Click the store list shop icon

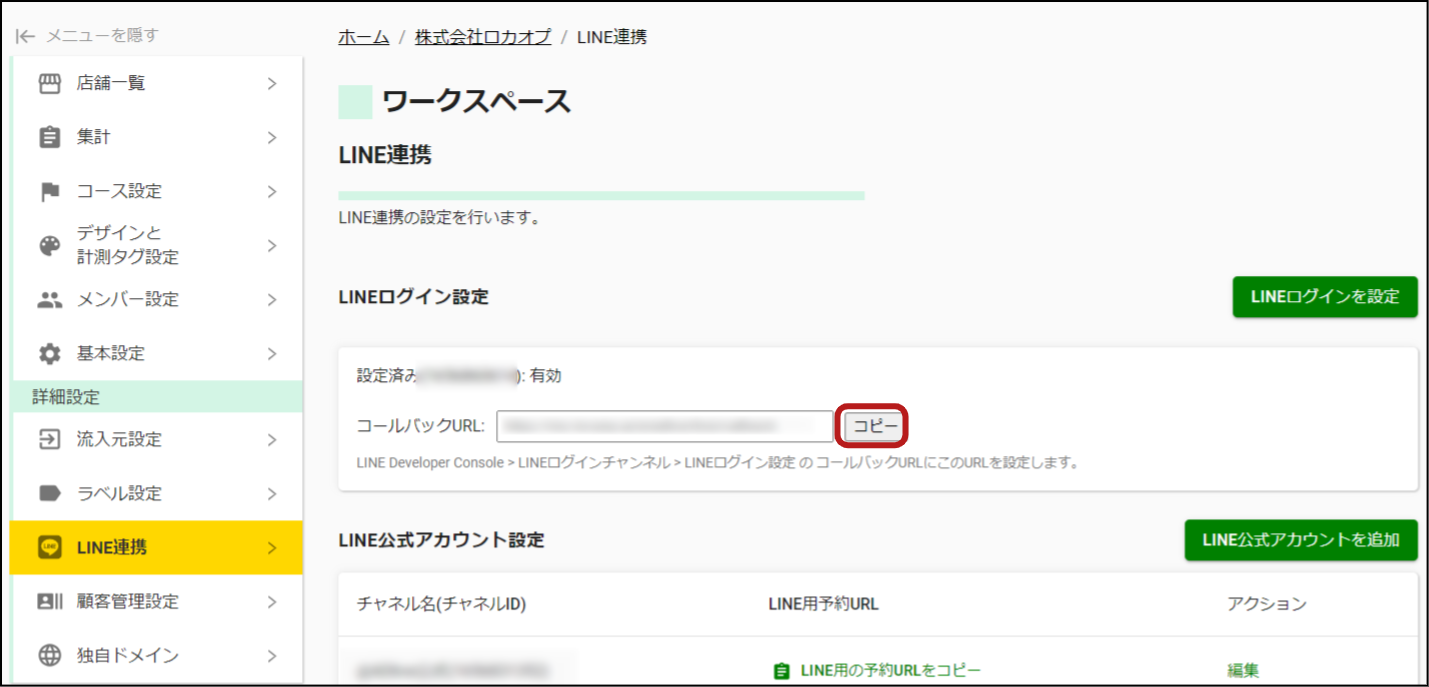click(x=49, y=84)
